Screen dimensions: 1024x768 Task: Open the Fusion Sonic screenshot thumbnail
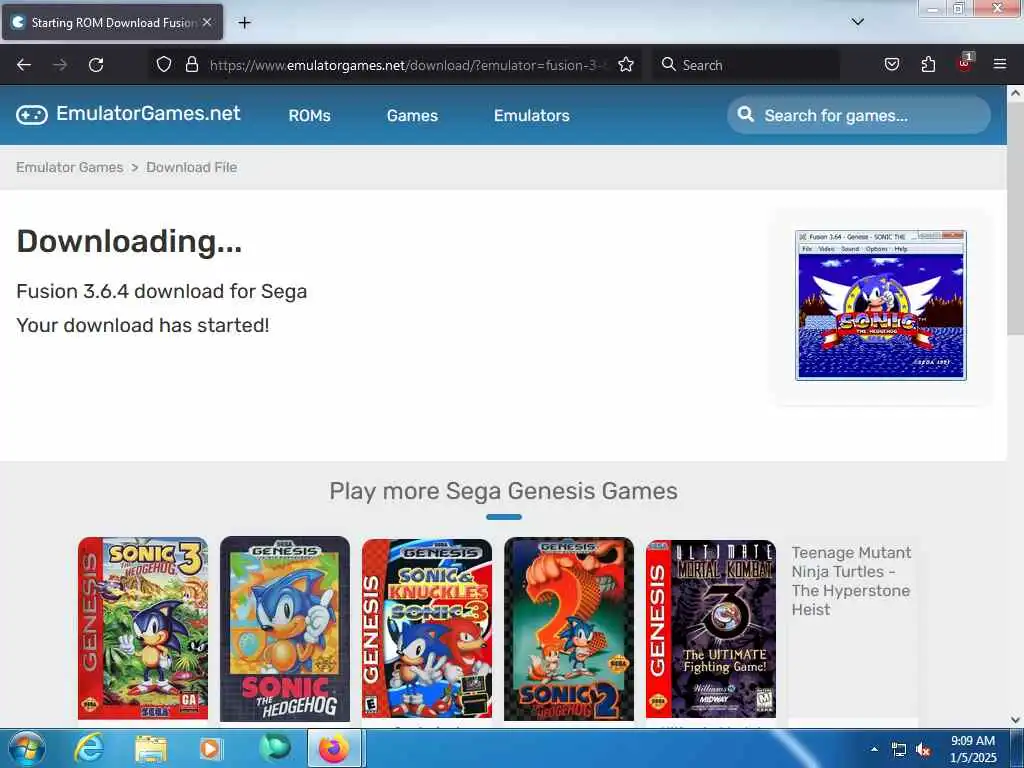click(x=880, y=305)
